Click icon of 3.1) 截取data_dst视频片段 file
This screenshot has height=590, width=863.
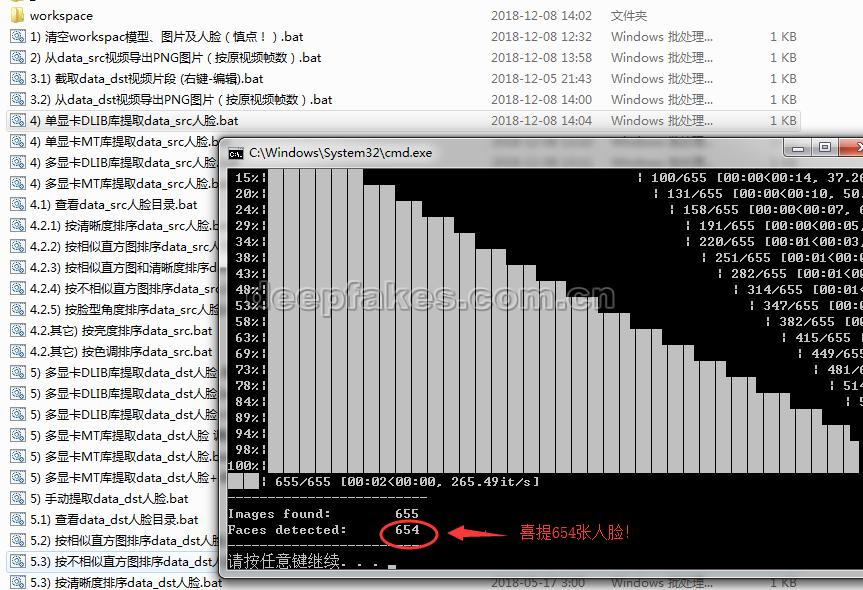[x=18, y=78]
